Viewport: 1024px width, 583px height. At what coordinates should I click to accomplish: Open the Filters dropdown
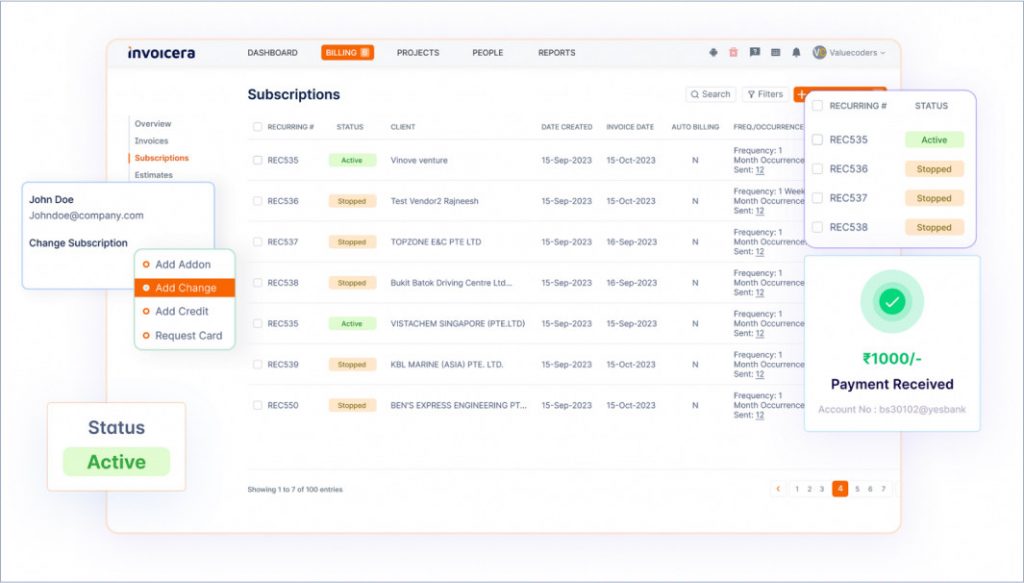[x=764, y=94]
